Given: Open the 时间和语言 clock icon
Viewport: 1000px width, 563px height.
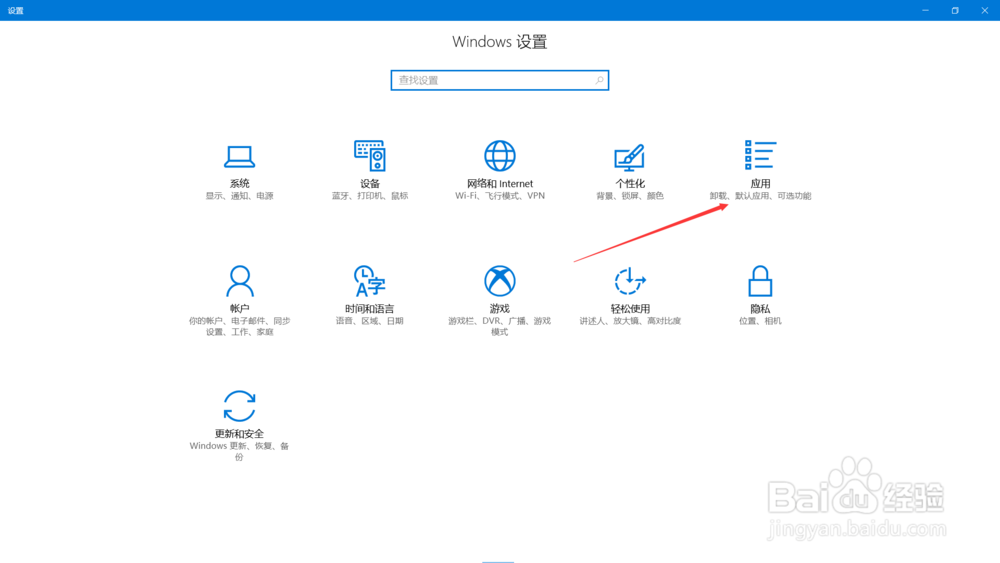Looking at the screenshot, I should coord(370,281).
